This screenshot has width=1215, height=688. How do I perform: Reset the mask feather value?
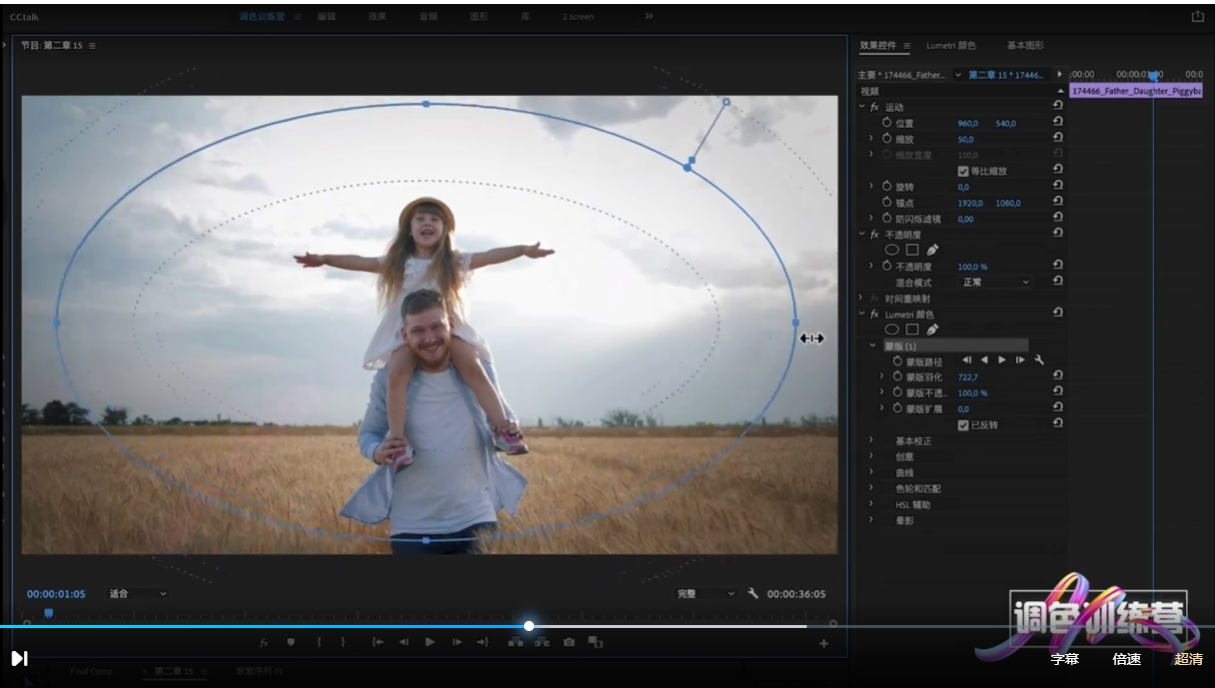[1058, 376]
